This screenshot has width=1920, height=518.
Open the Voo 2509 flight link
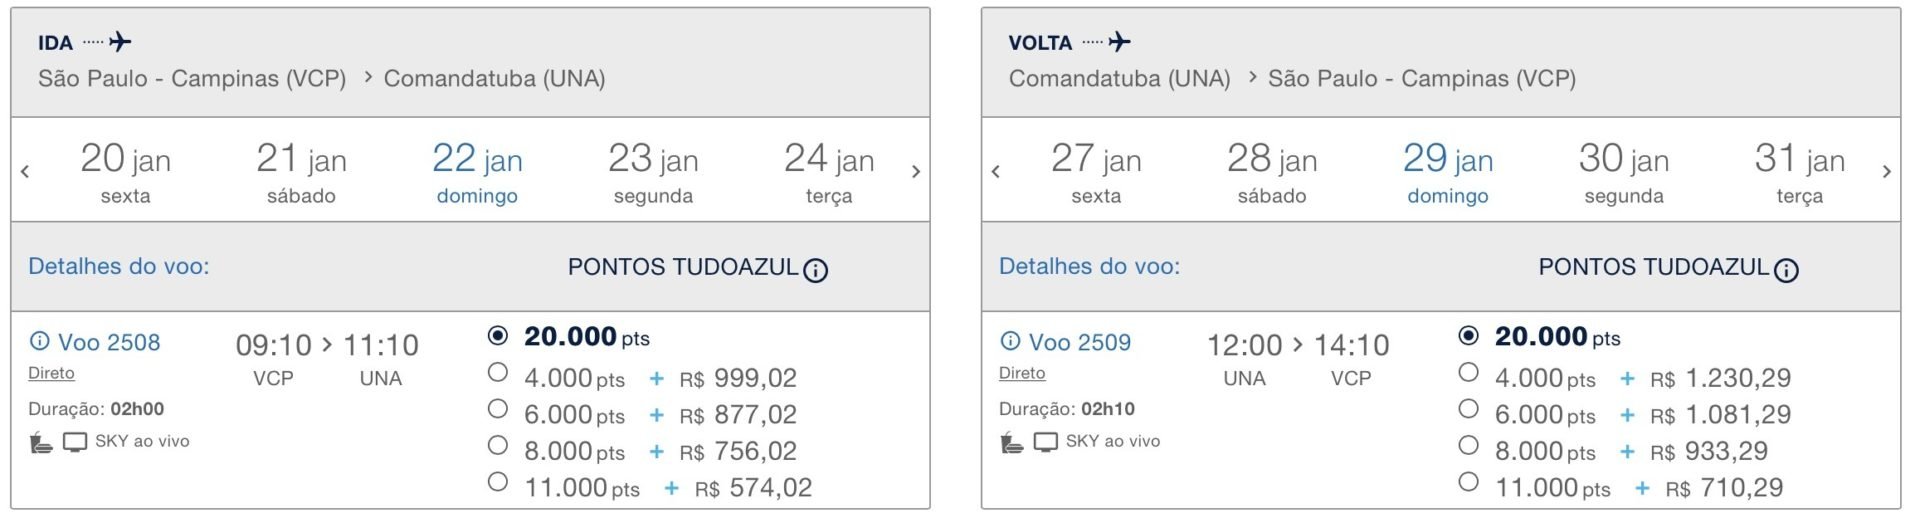point(1080,342)
